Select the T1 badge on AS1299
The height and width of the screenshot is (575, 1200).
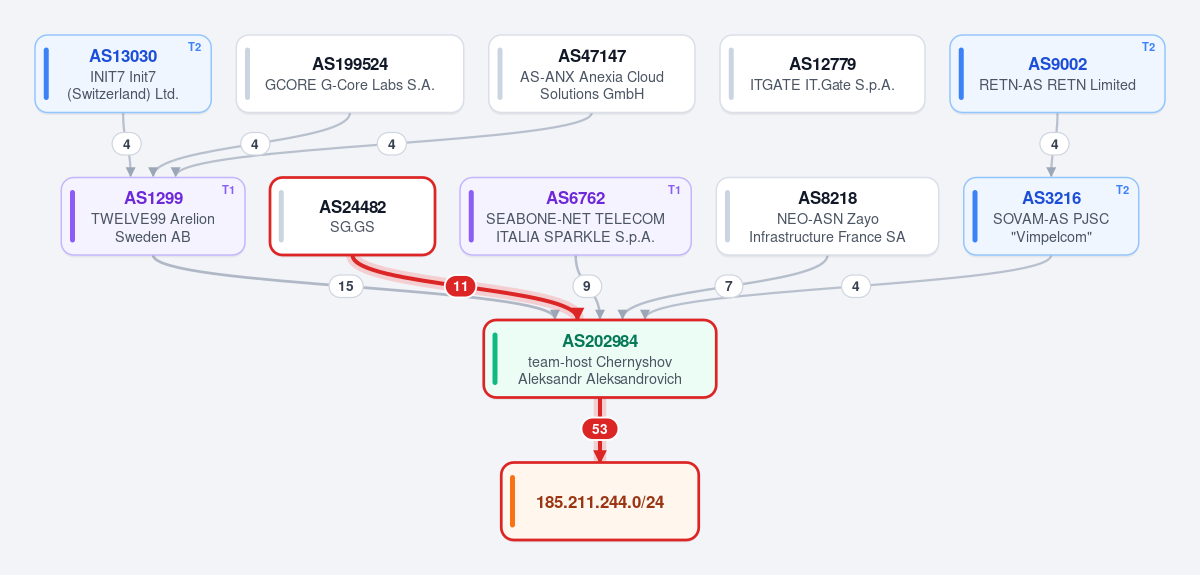click(x=228, y=190)
